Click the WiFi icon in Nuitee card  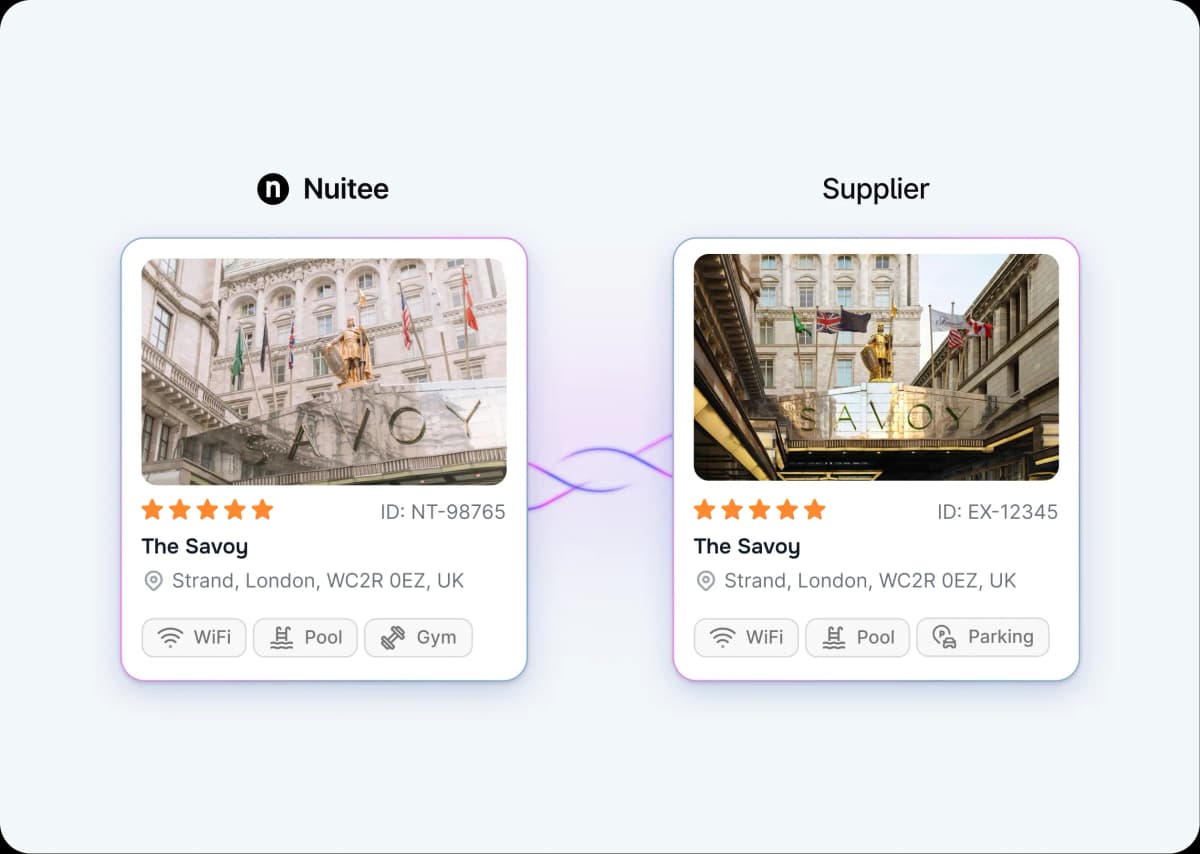(171, 638)
